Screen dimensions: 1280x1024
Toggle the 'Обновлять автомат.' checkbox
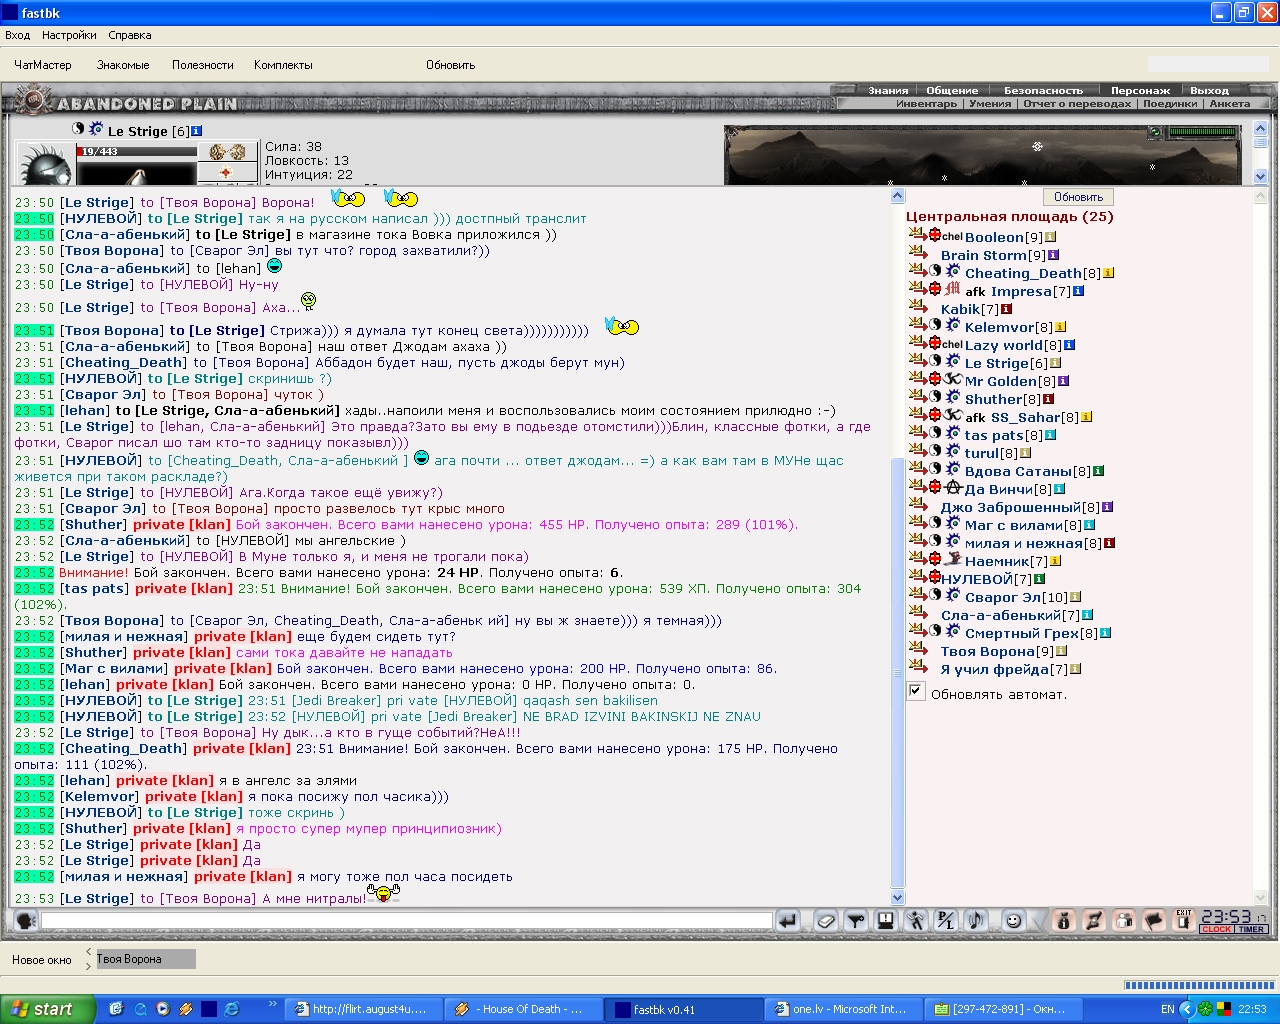click(915, 692)
